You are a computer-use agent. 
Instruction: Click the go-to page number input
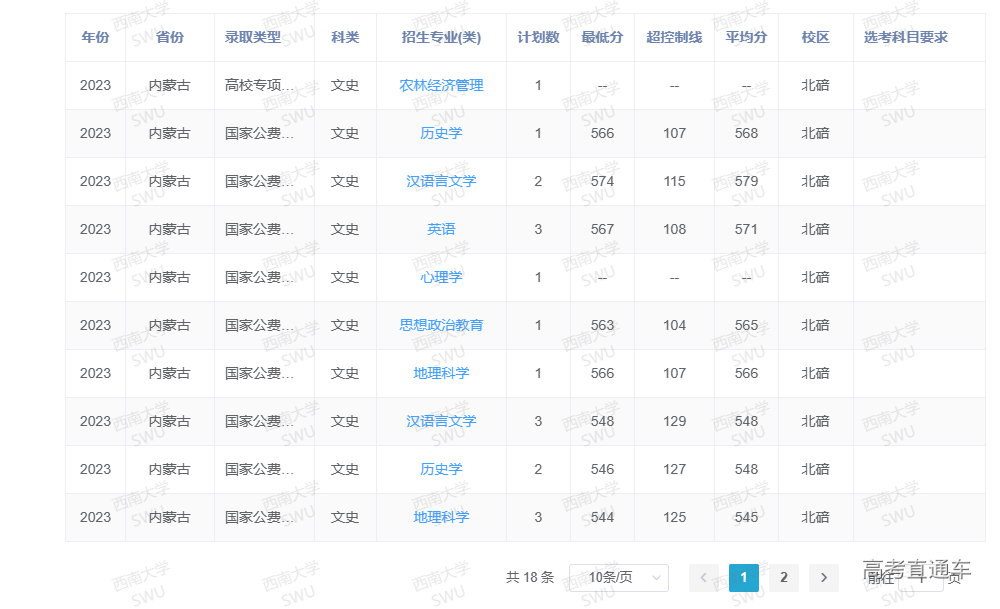tap(918, 577)
